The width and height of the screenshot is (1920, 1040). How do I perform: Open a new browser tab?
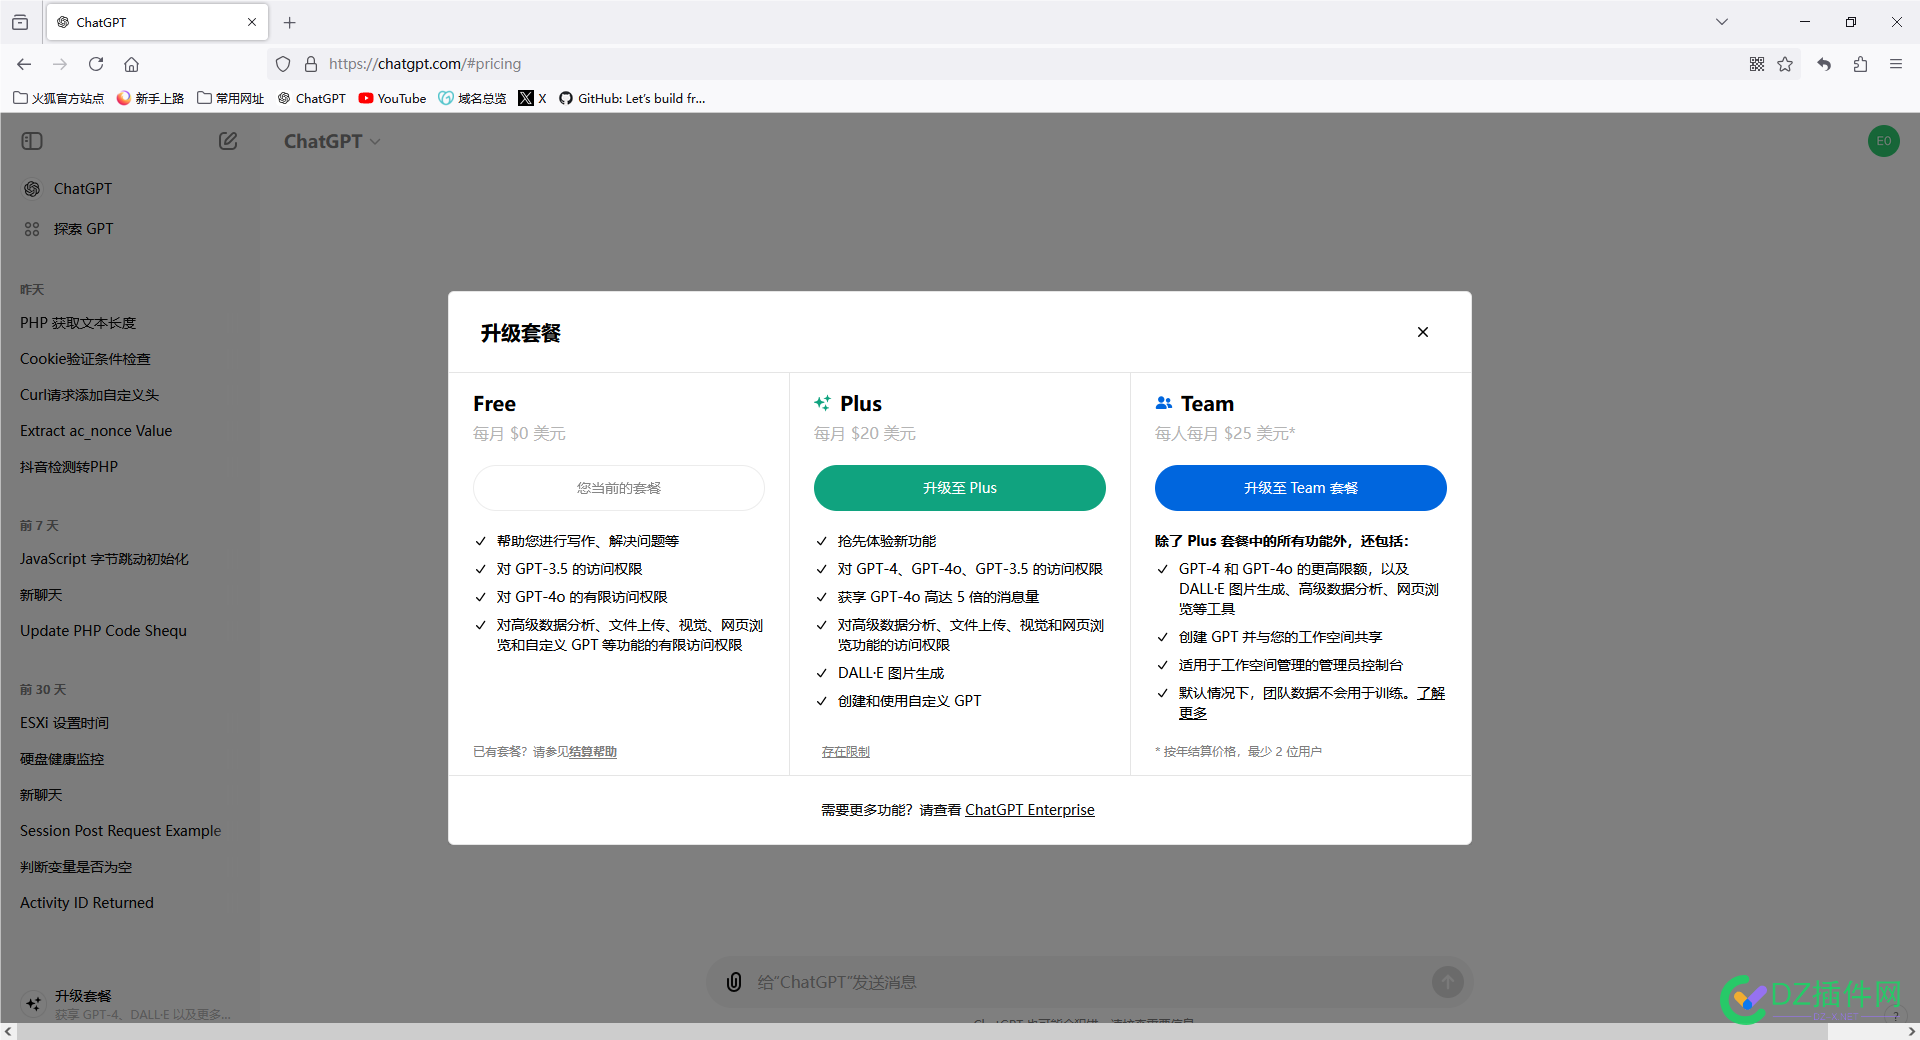pos(290,22)
